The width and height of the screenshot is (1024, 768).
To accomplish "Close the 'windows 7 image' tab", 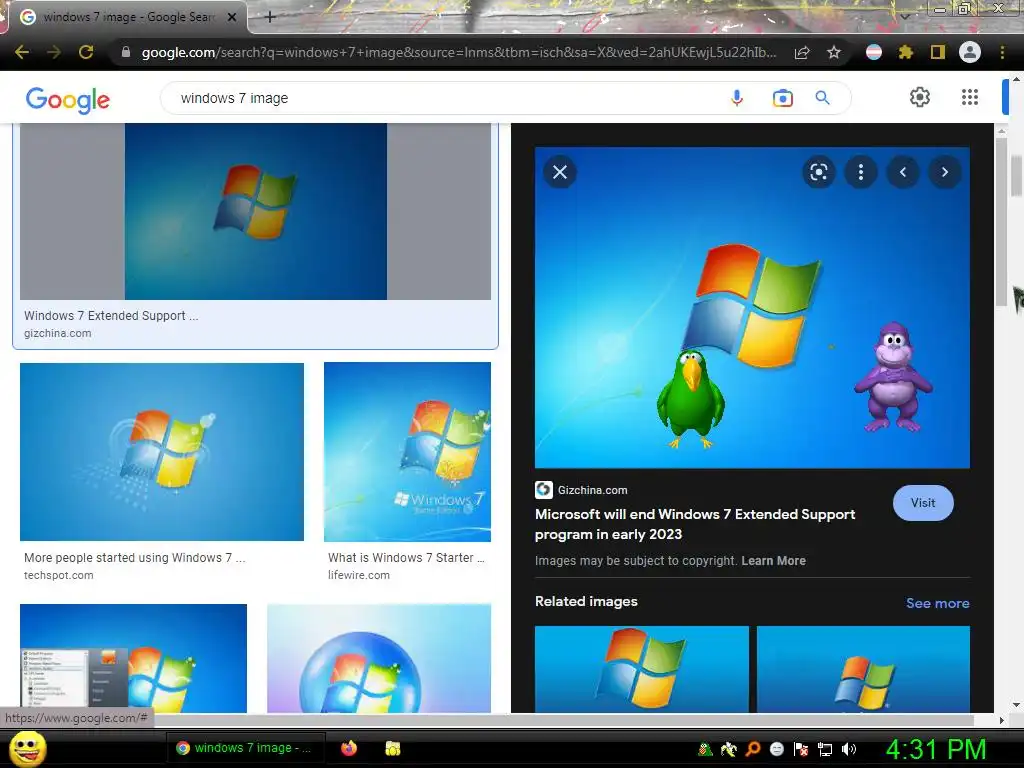I will [x=232, y=18].
